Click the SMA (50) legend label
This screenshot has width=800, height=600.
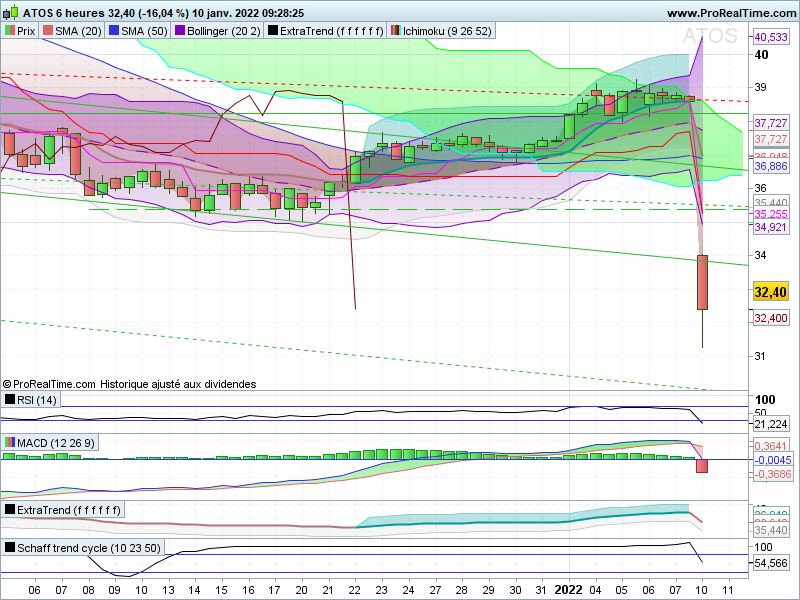pyautogui.click(x=144, y=31)
